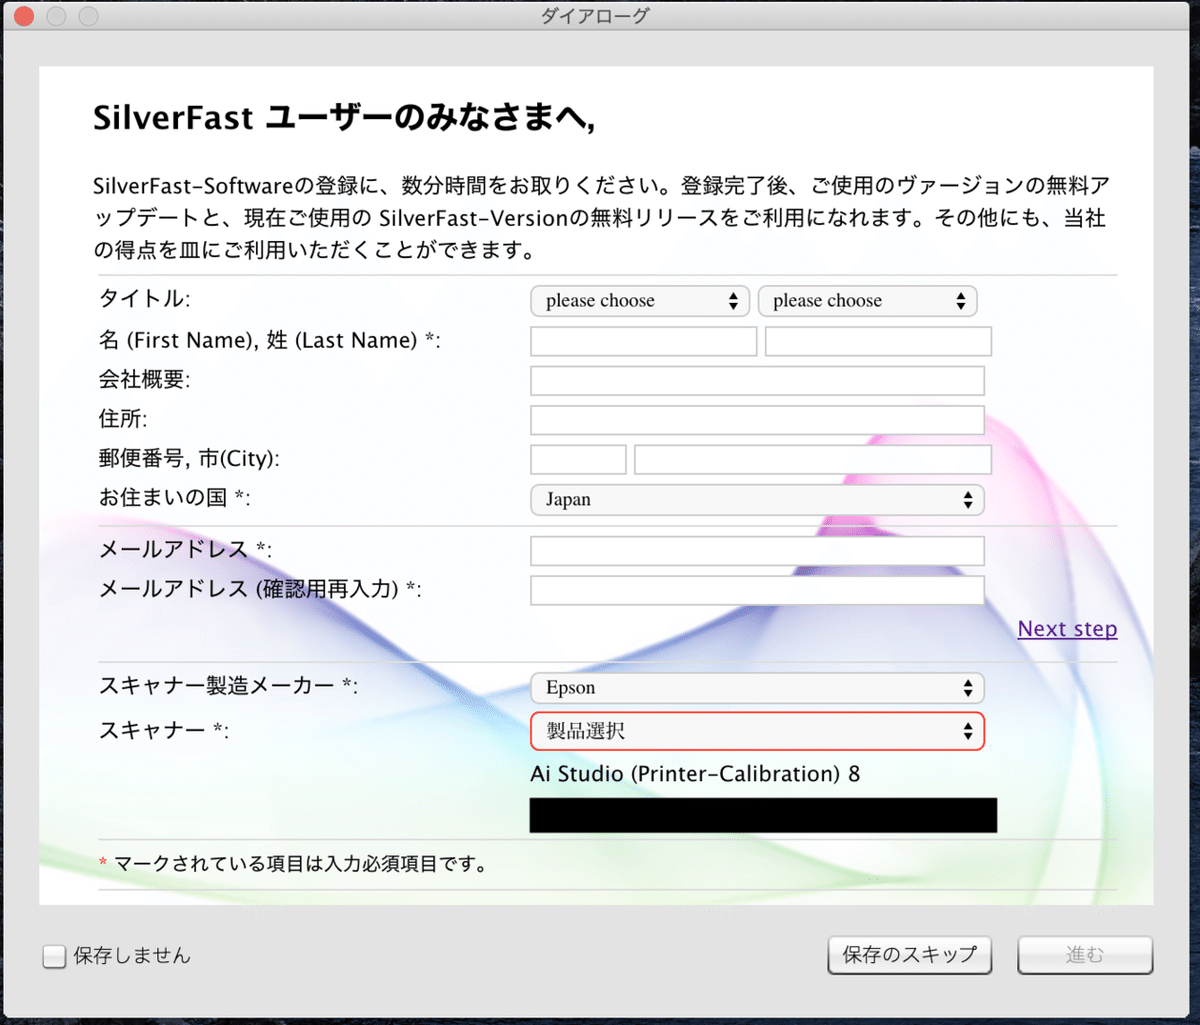Image resolution: width=1200 pixels, height=1025 pixels.
Task: Click the red close button on the dialog
Action: (x=23, y=16)
